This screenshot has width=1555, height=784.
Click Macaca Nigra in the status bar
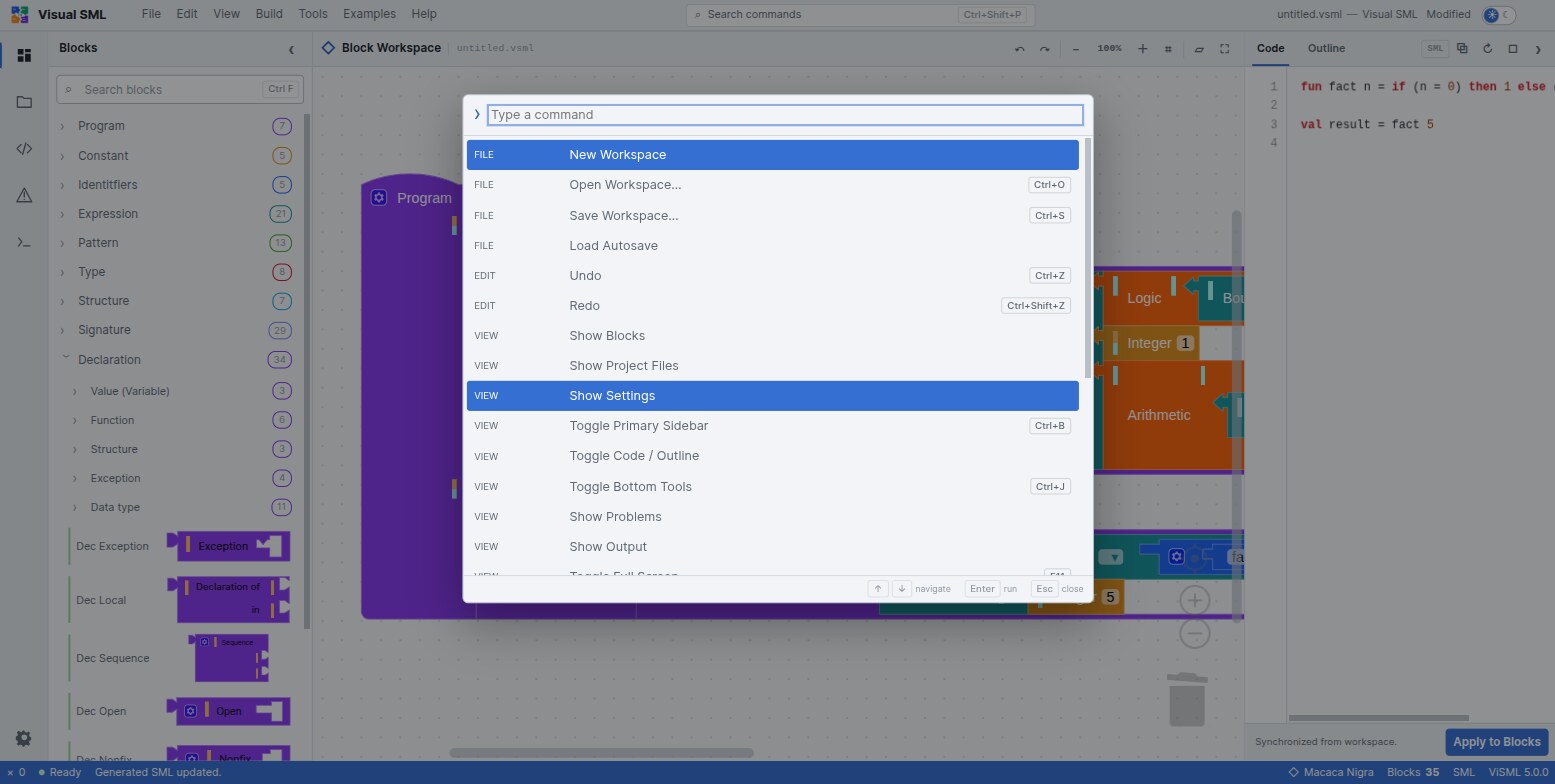tap(1330, 772)
